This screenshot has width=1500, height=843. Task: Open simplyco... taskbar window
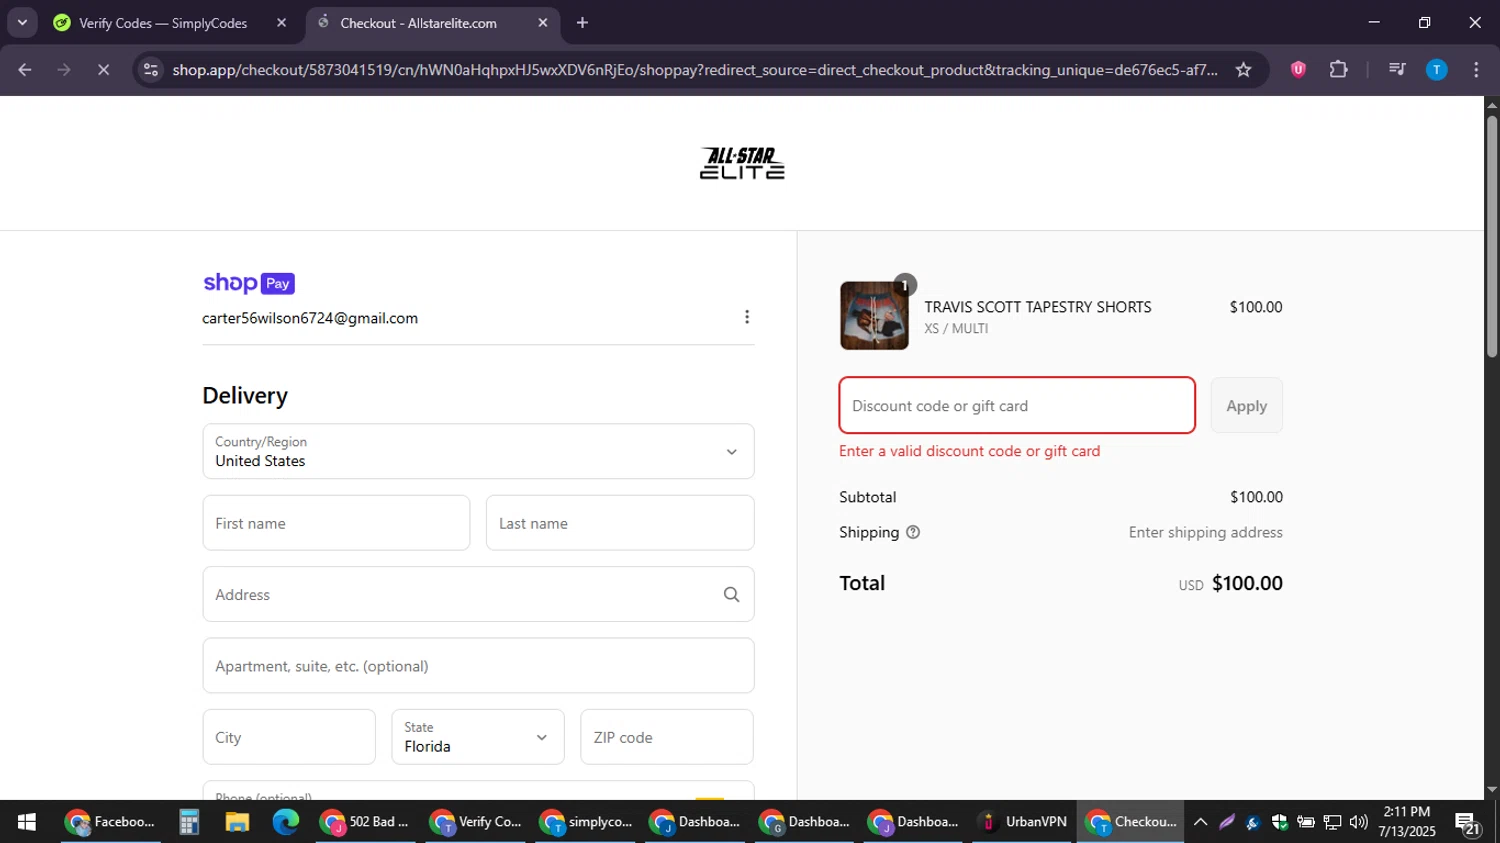pos(585,822)
